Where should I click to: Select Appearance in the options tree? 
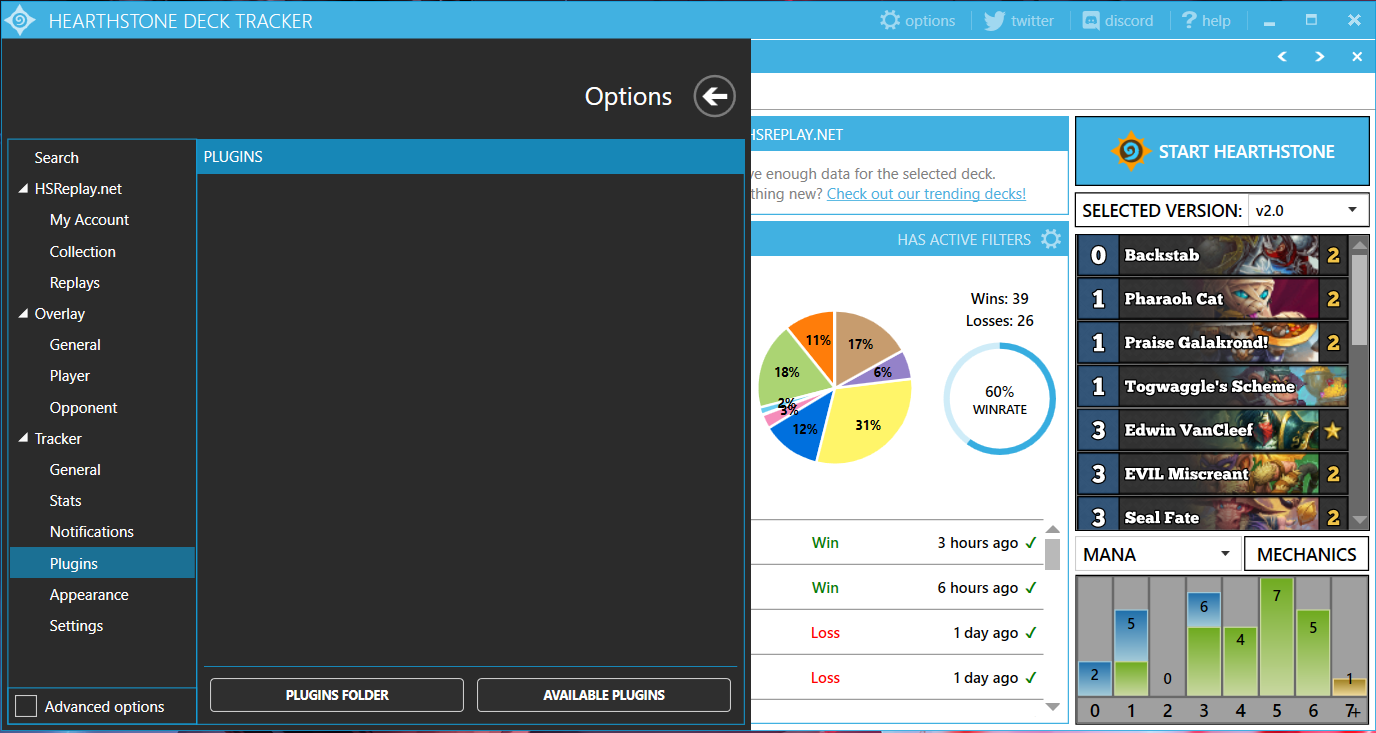coord(89,595)
